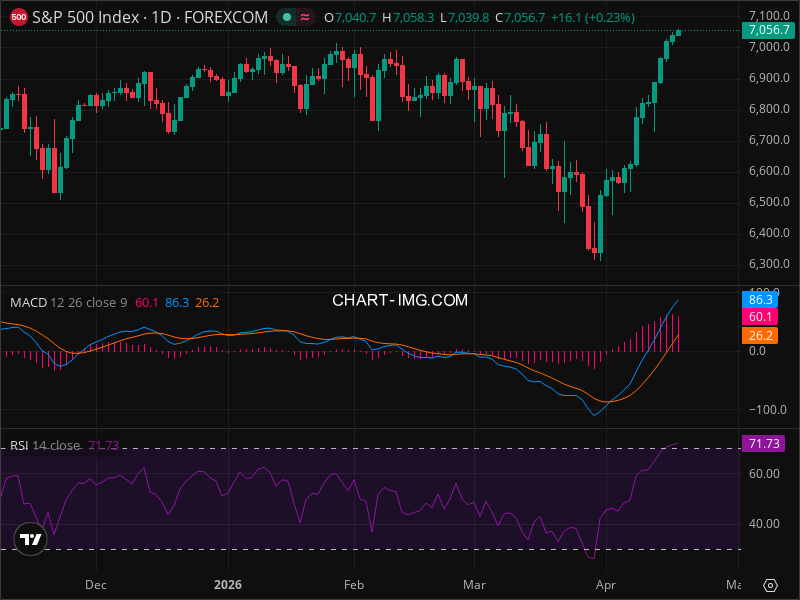Click the RSI axis 40.00 label

[764, 524]
